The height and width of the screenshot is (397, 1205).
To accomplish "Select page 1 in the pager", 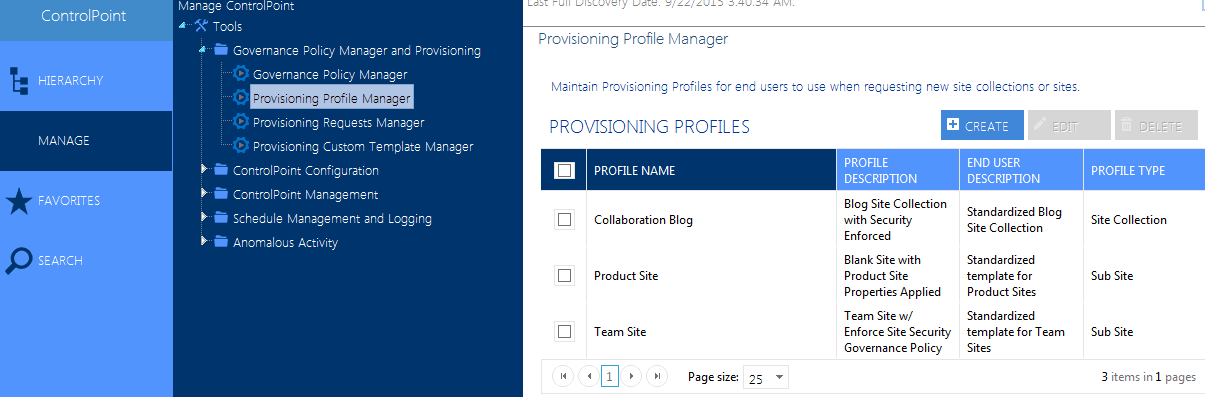I will point(610,376).
